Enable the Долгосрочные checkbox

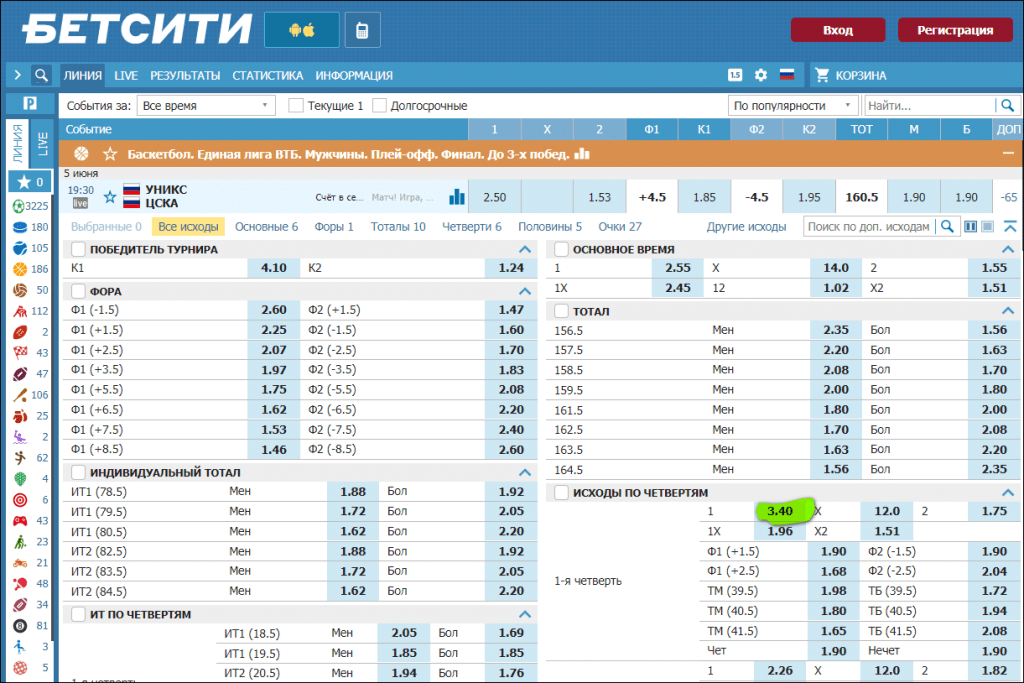(380, 105)
